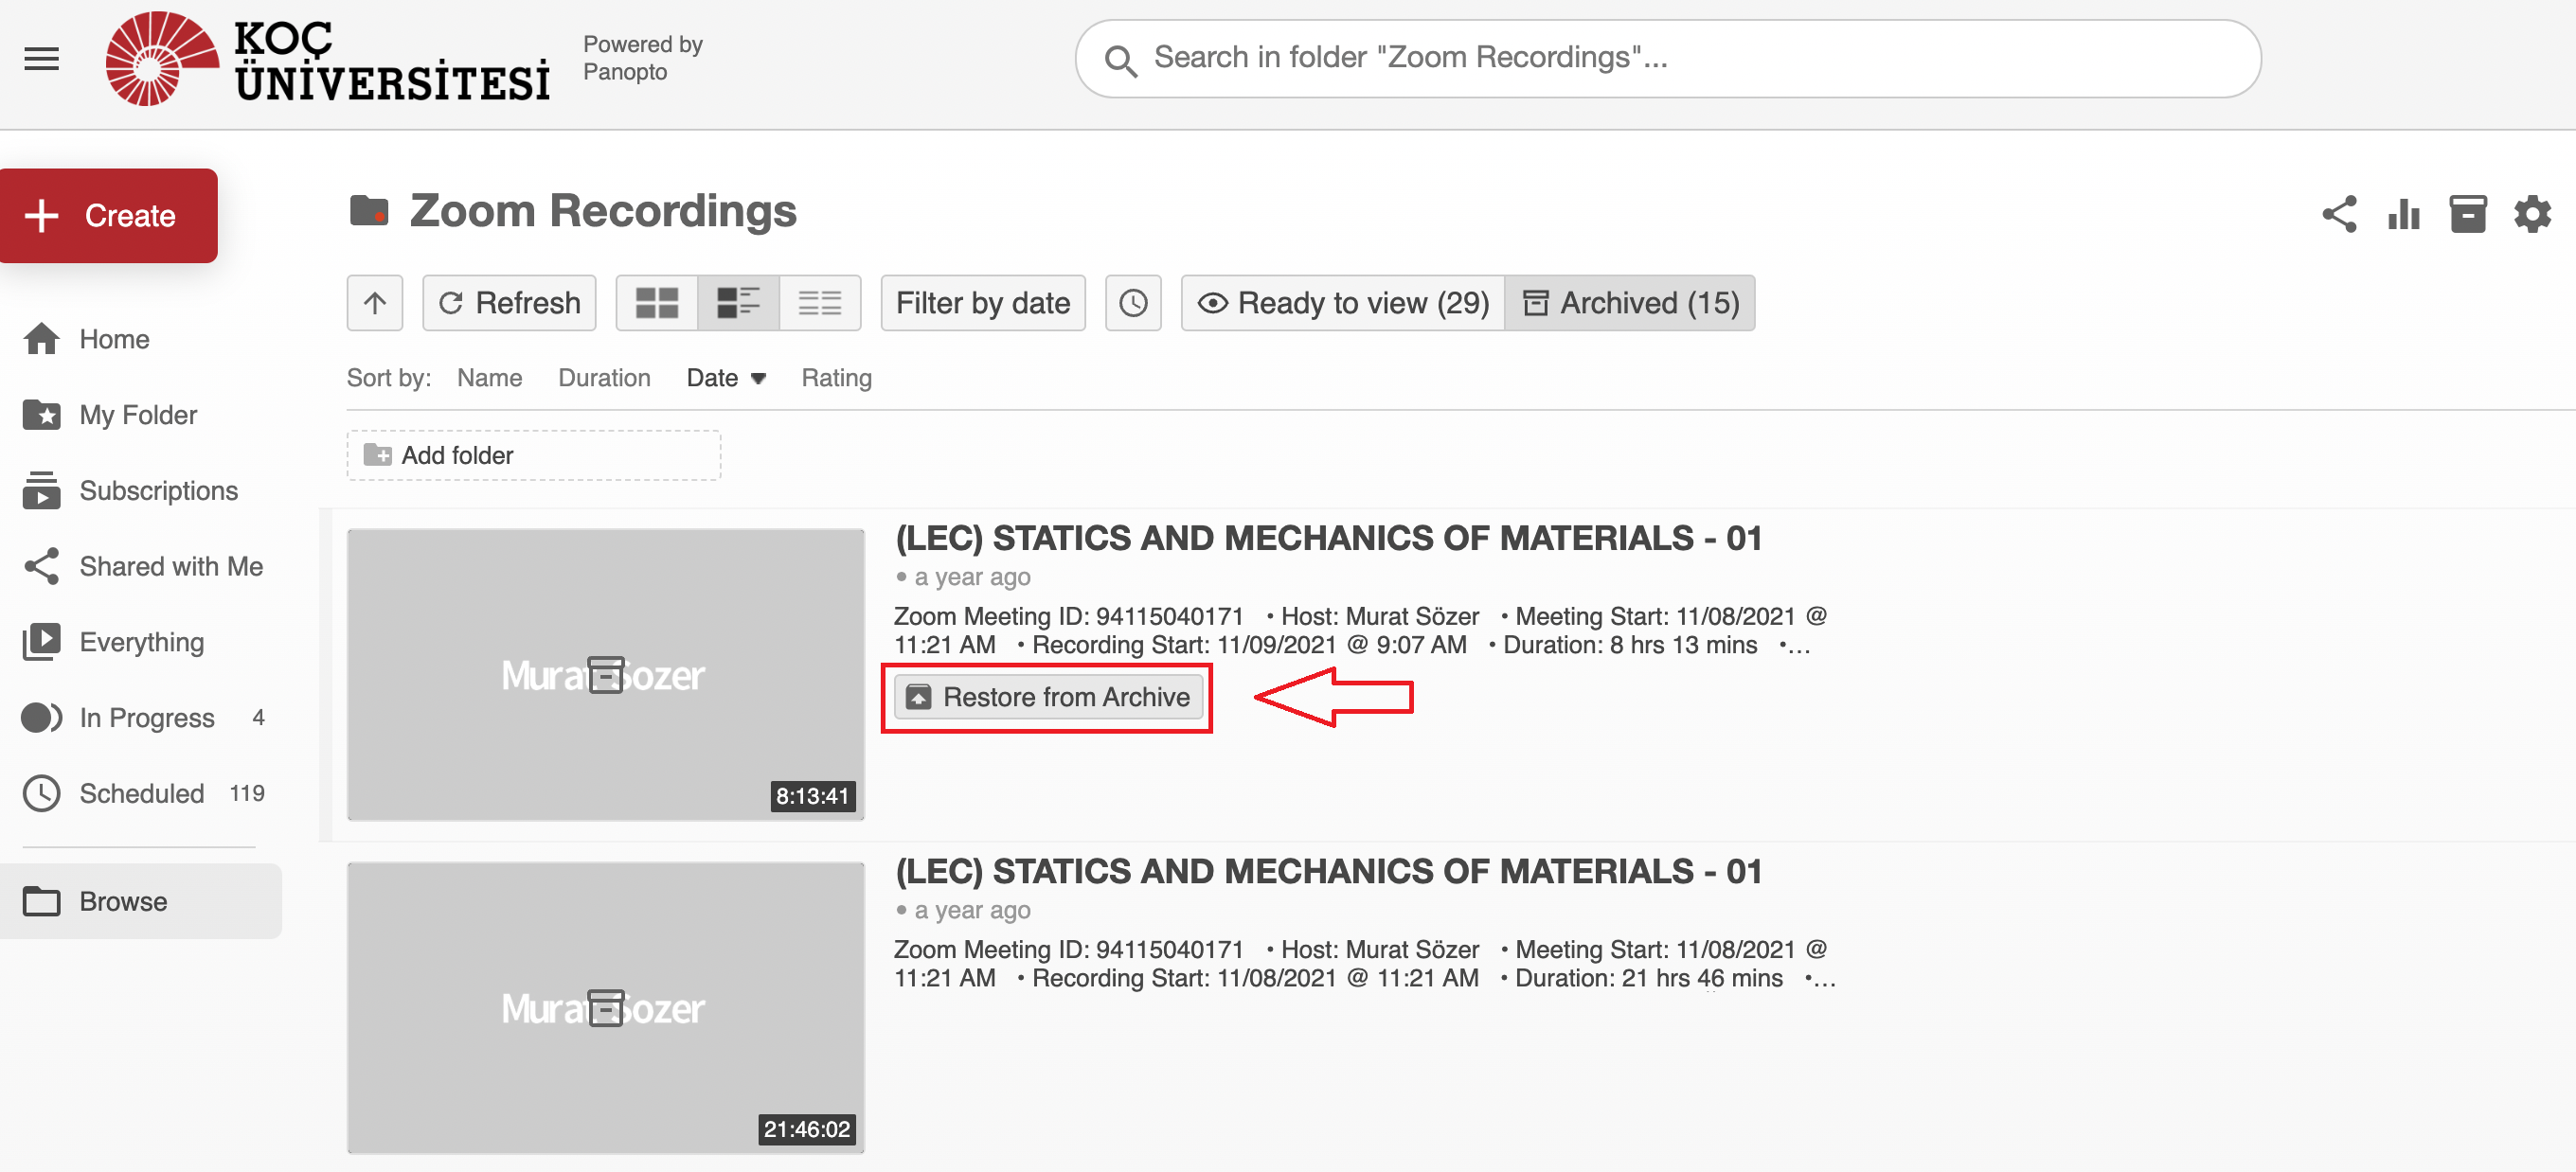Switch to grid thumbnail view

pos(657,303)
